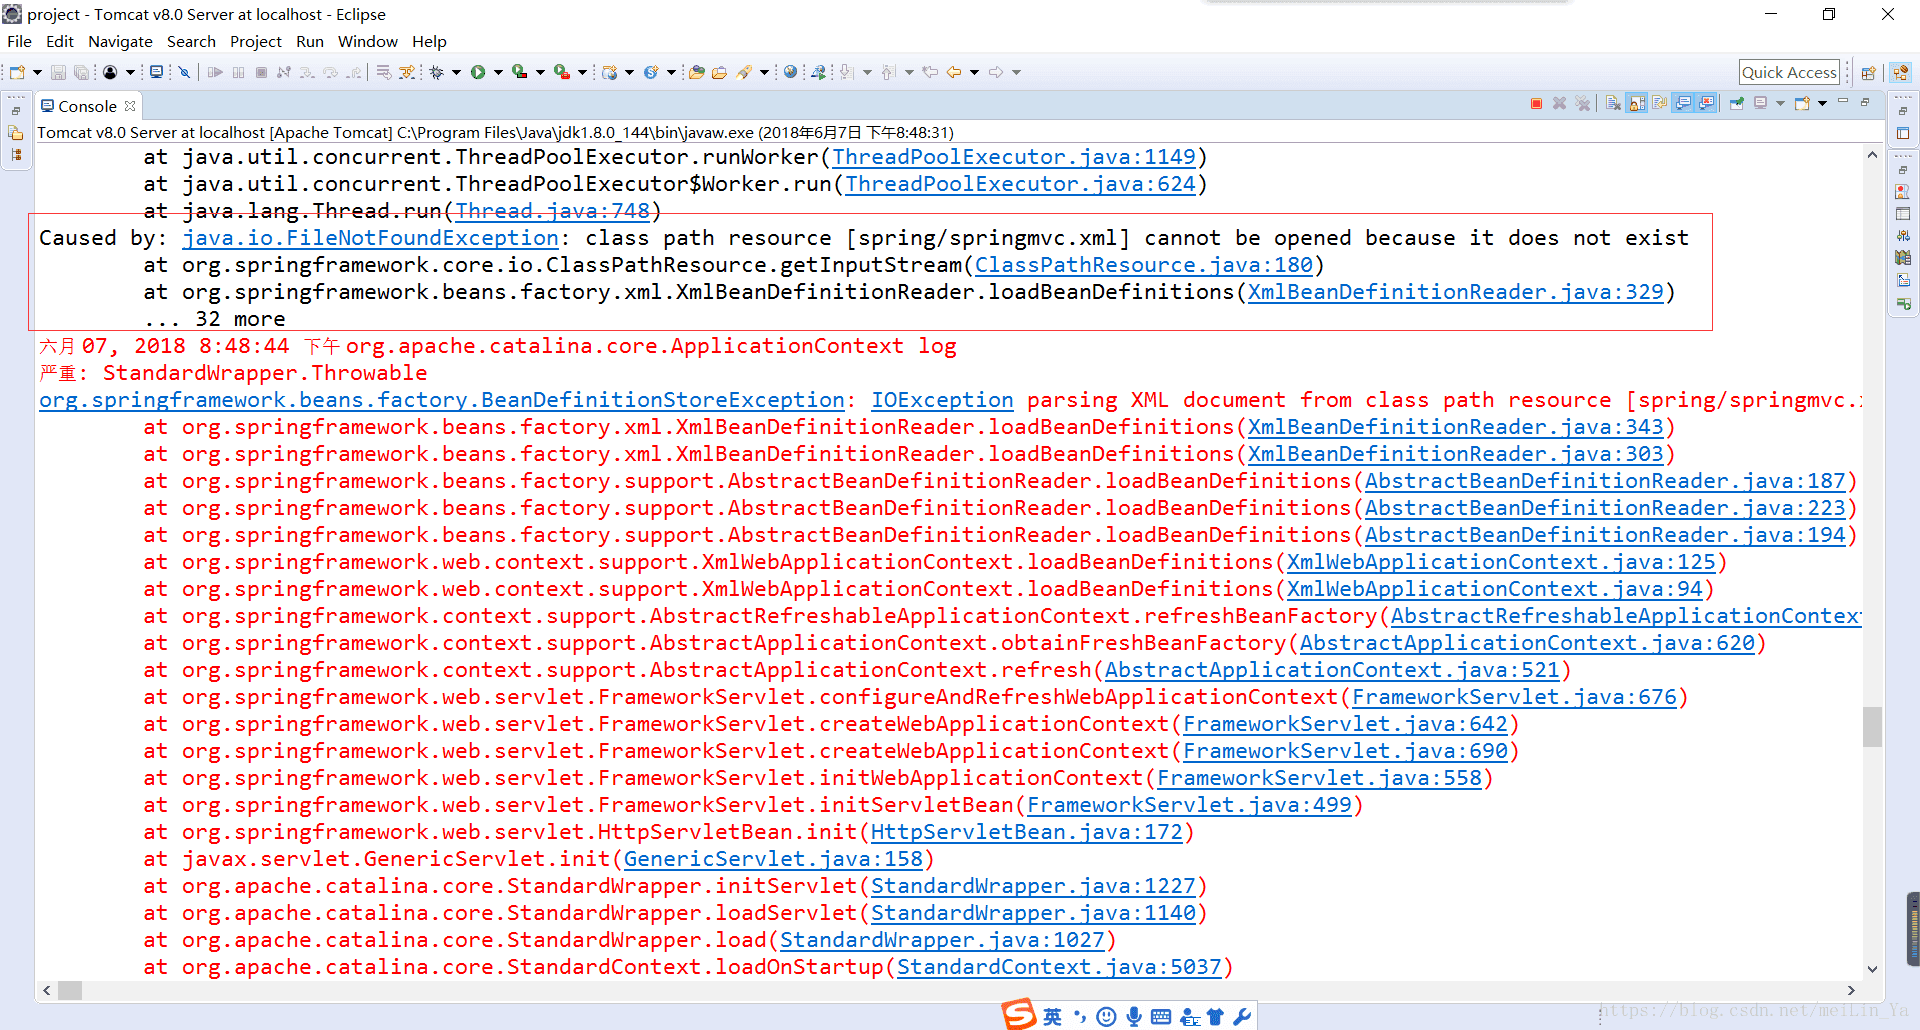
Task: Click the Search flashlight icon
Action: coord(744,72)
